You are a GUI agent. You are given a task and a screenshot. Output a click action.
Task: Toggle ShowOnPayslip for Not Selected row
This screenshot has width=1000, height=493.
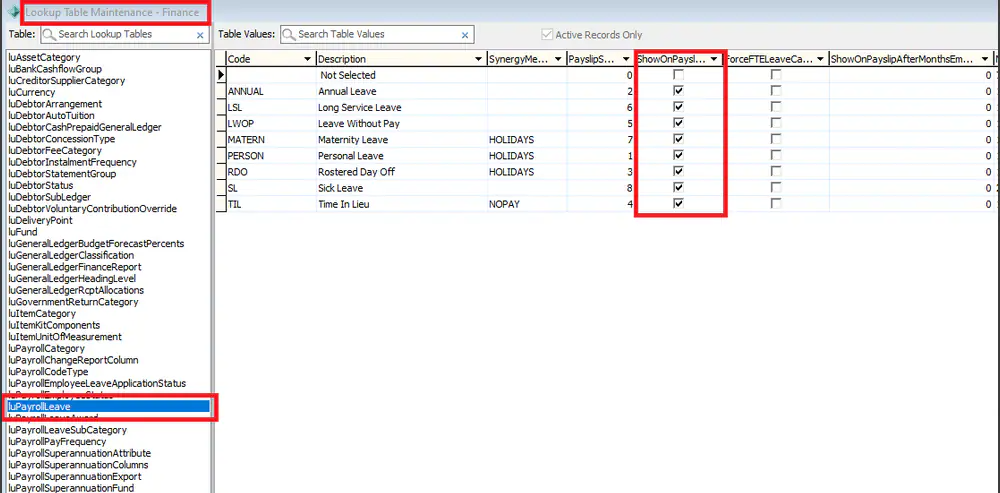(x=679, y=75)
